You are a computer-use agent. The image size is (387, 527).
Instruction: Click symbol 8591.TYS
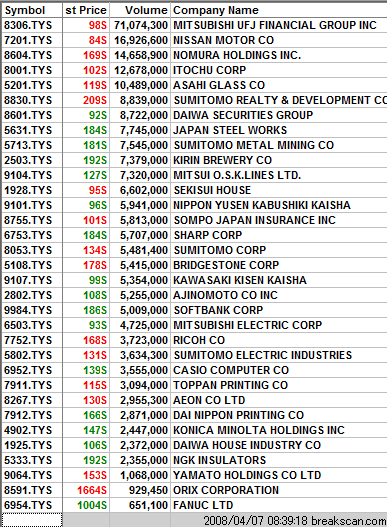tap(28, 490)
